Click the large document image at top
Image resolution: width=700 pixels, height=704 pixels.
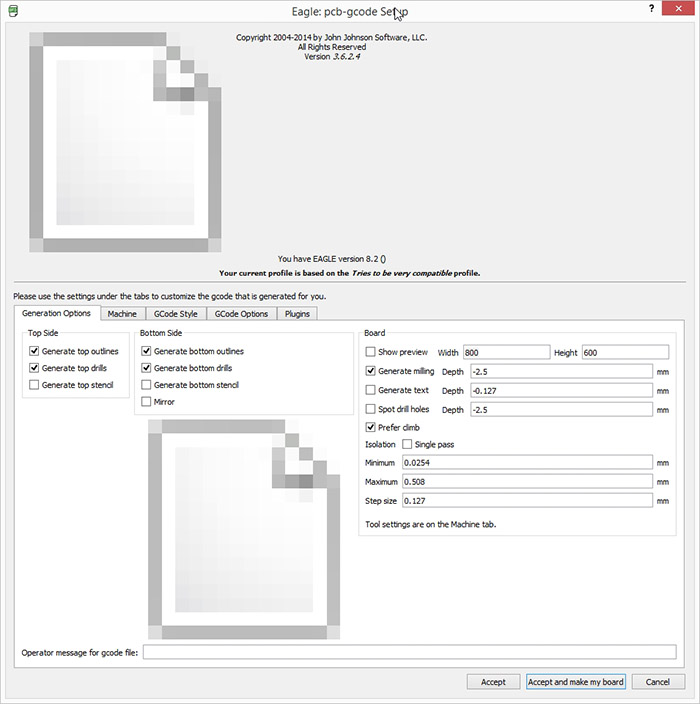(x=125, y=142)
